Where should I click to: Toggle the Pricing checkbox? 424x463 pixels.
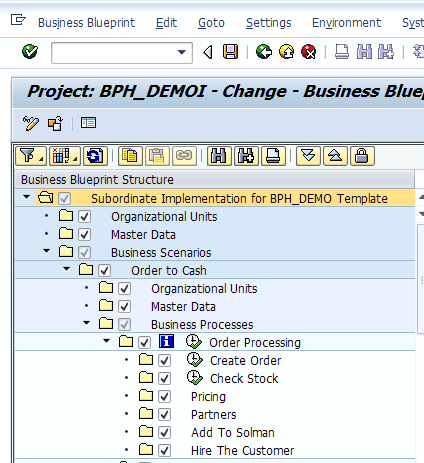pyautogui.click(x=164, y=397)
